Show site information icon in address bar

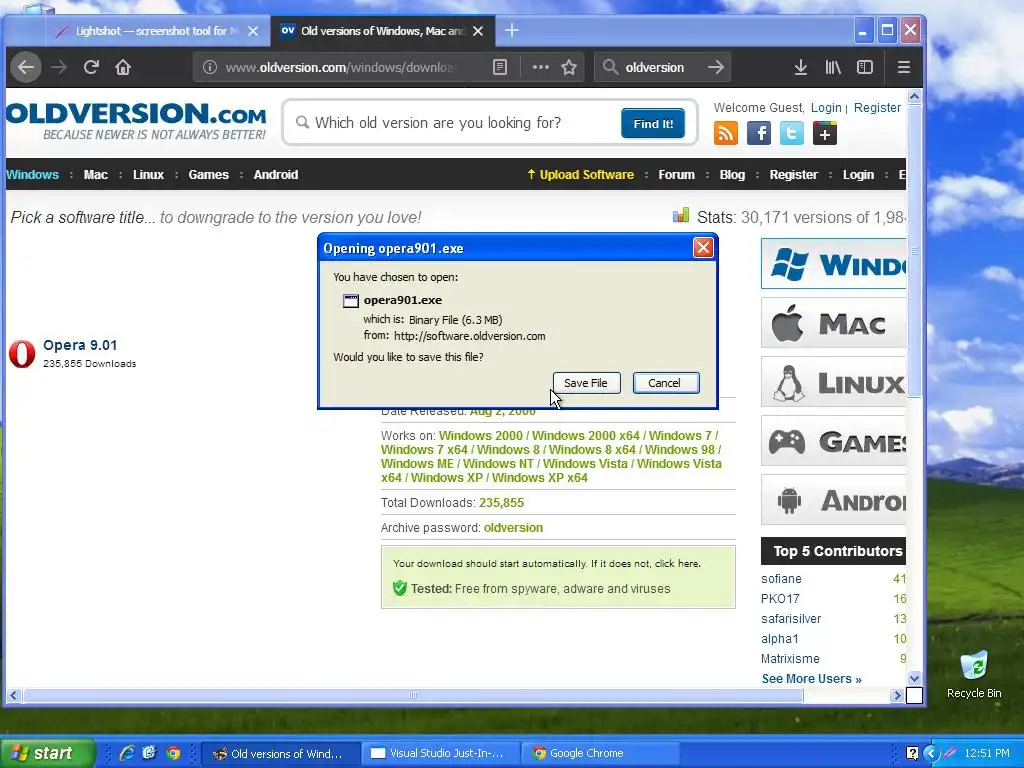[209, 67]
